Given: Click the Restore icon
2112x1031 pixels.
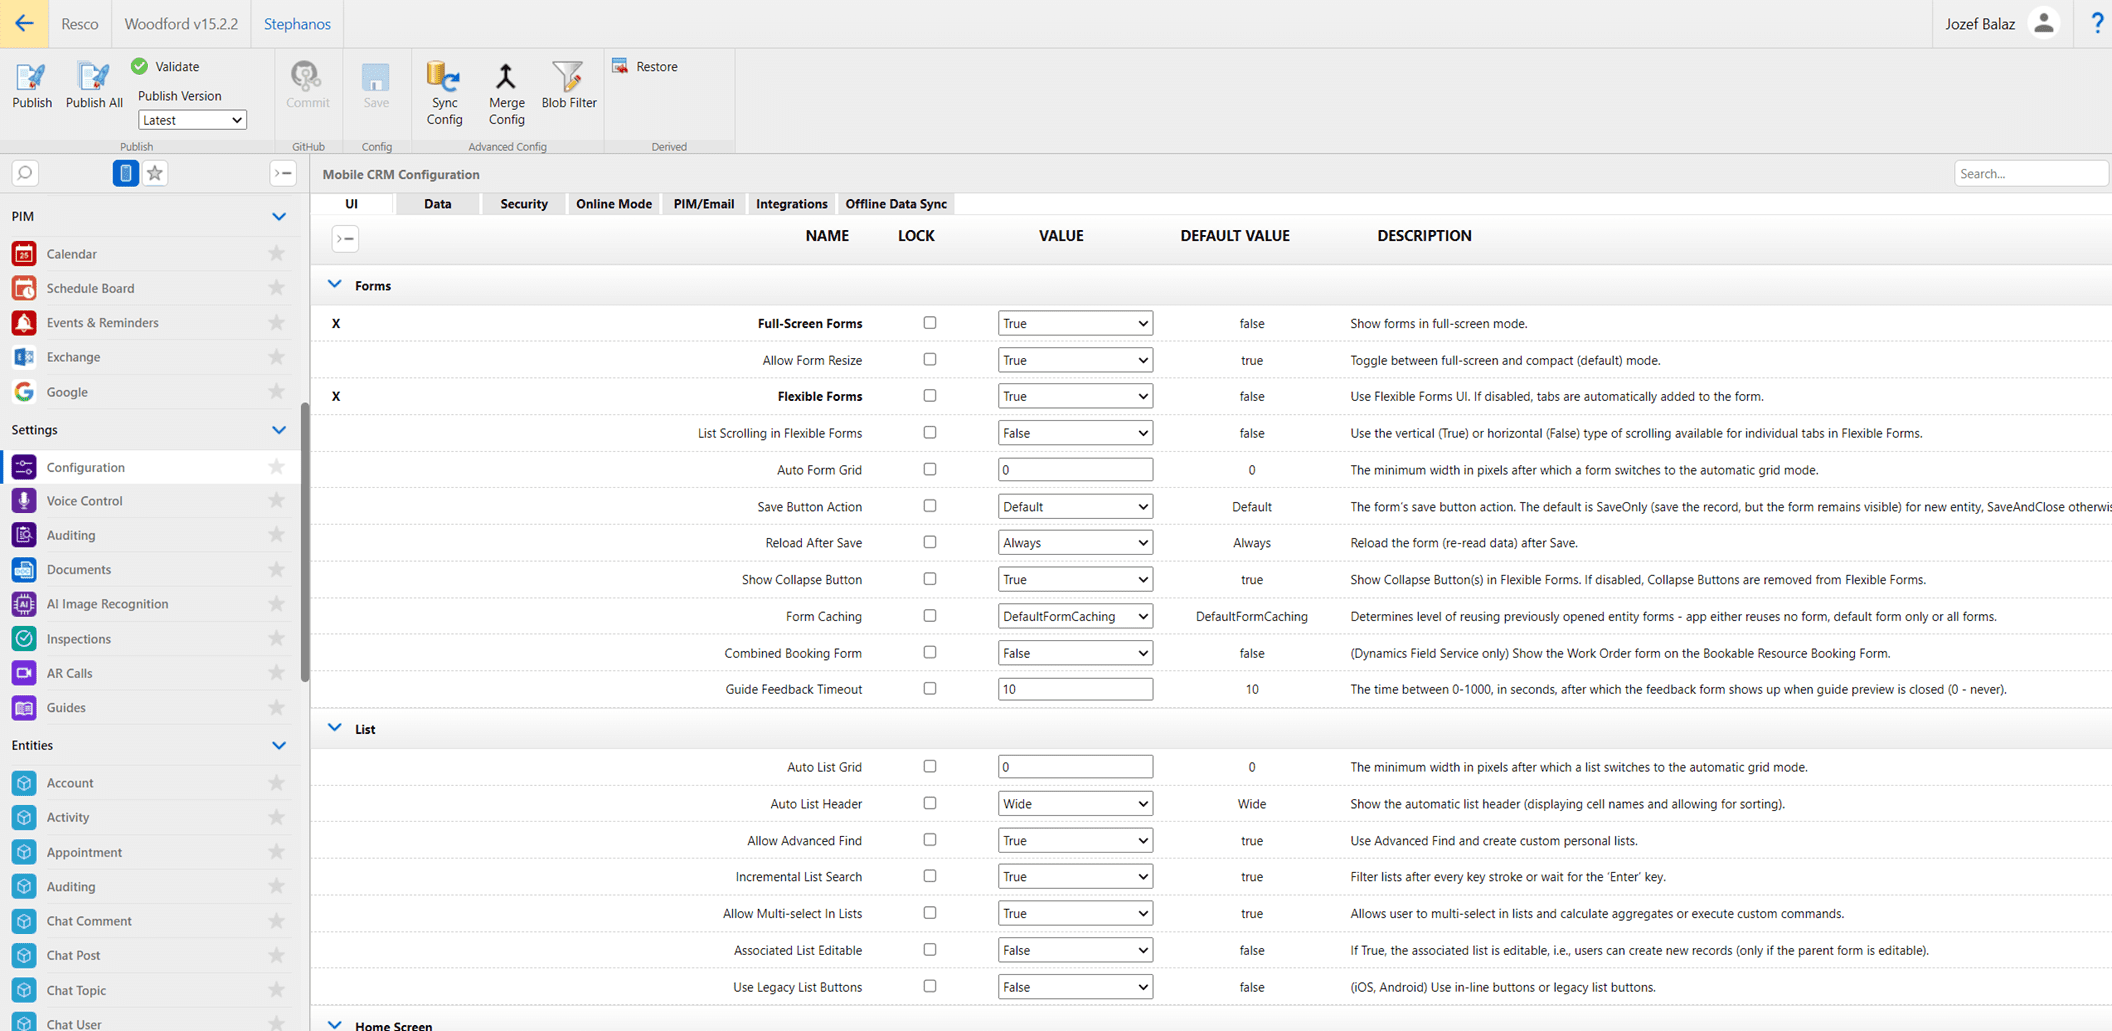Looking at the screenshot, I should [621, 66].
